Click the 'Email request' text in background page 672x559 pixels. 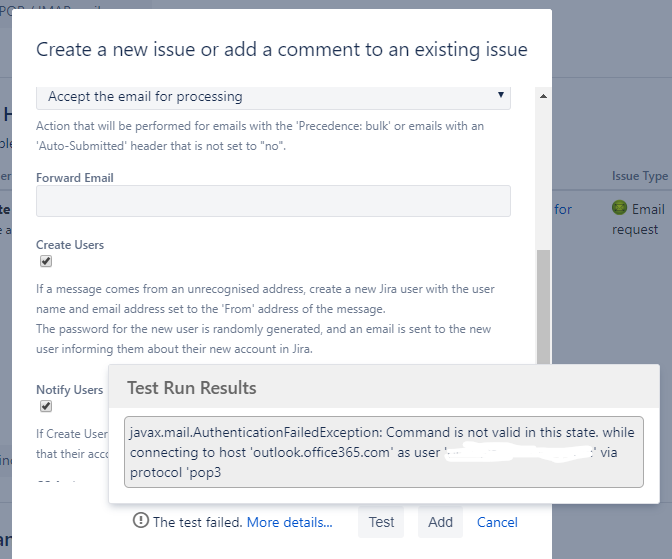coord(639,219)
